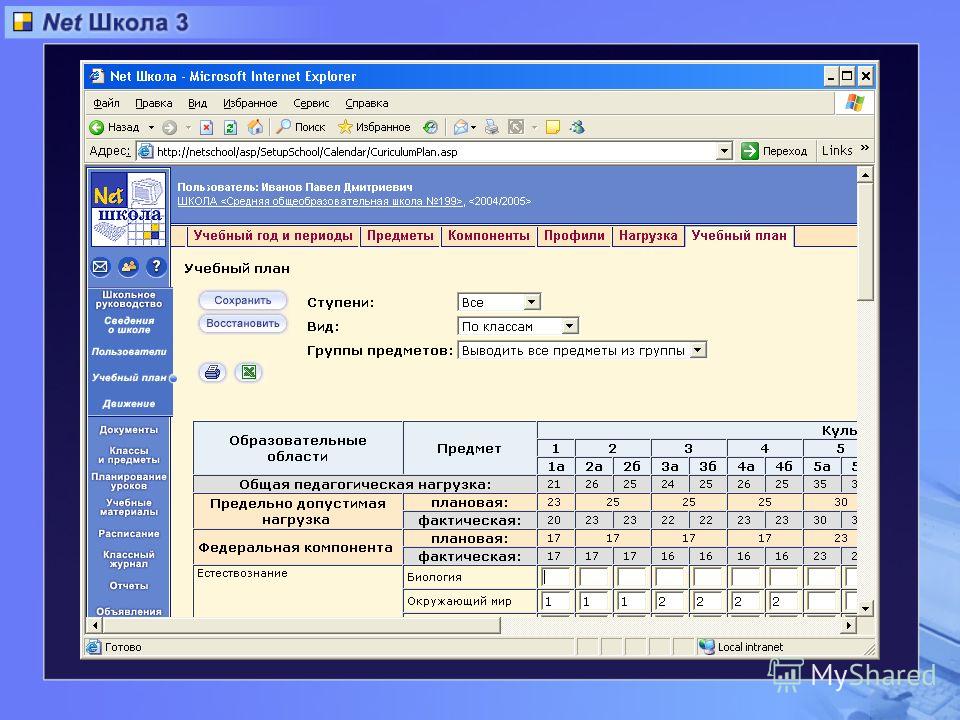Open help question mark icon

tap(156, 266)
